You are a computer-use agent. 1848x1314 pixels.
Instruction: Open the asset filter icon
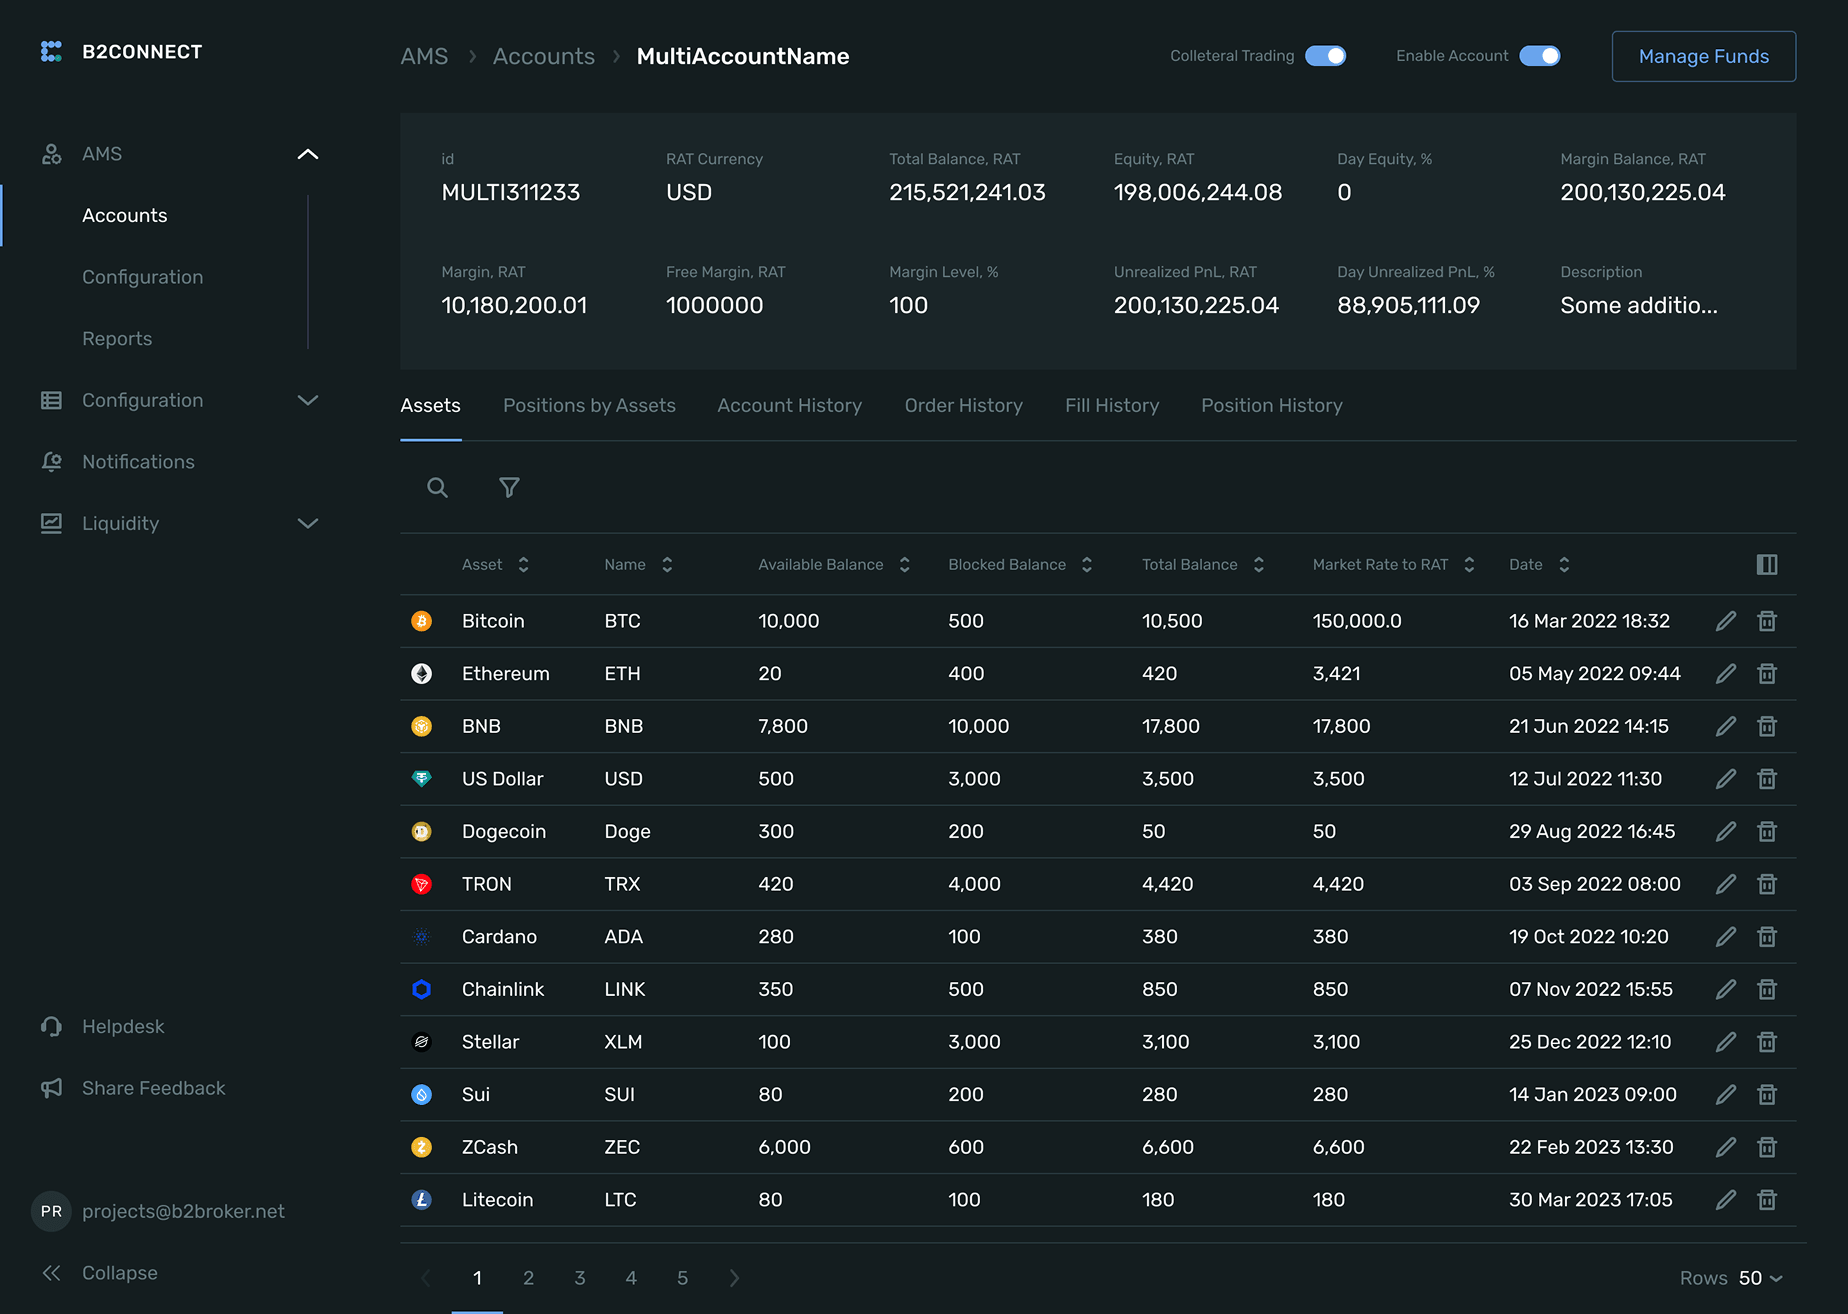tap(509, 488)
